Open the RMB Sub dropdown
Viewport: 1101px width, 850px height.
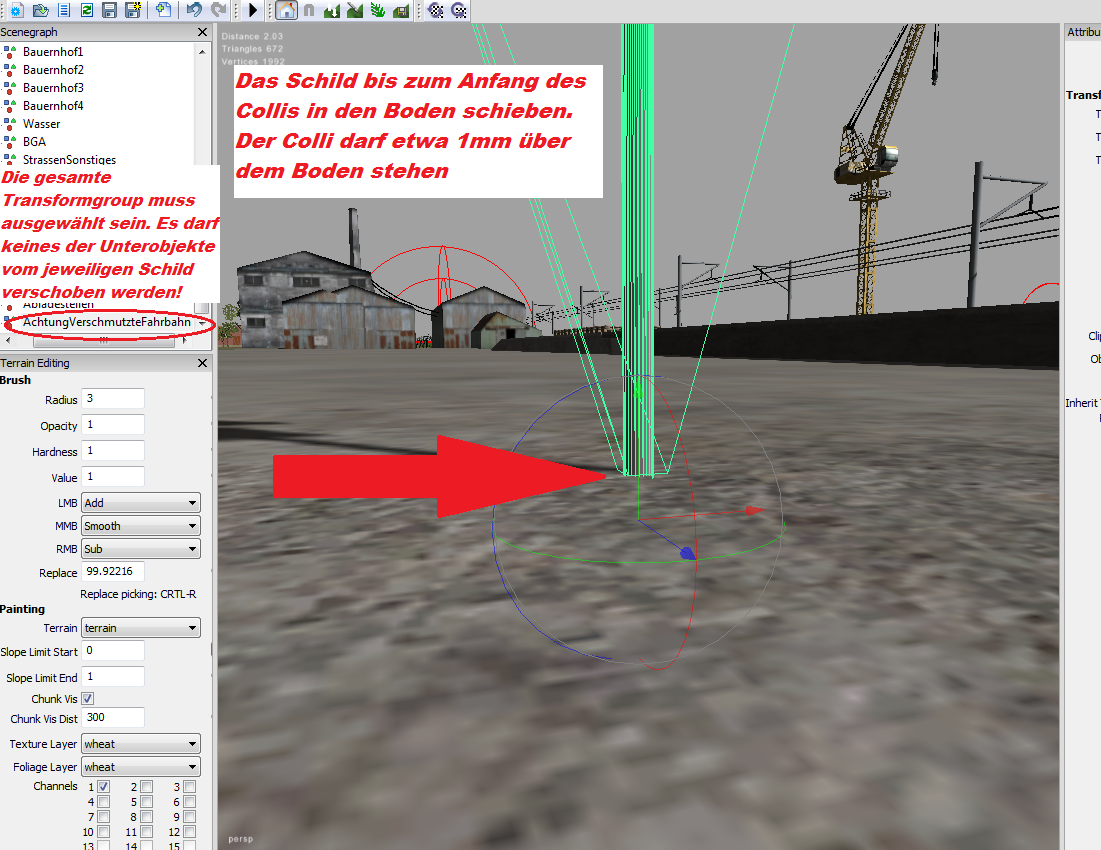tap(141, 549)
